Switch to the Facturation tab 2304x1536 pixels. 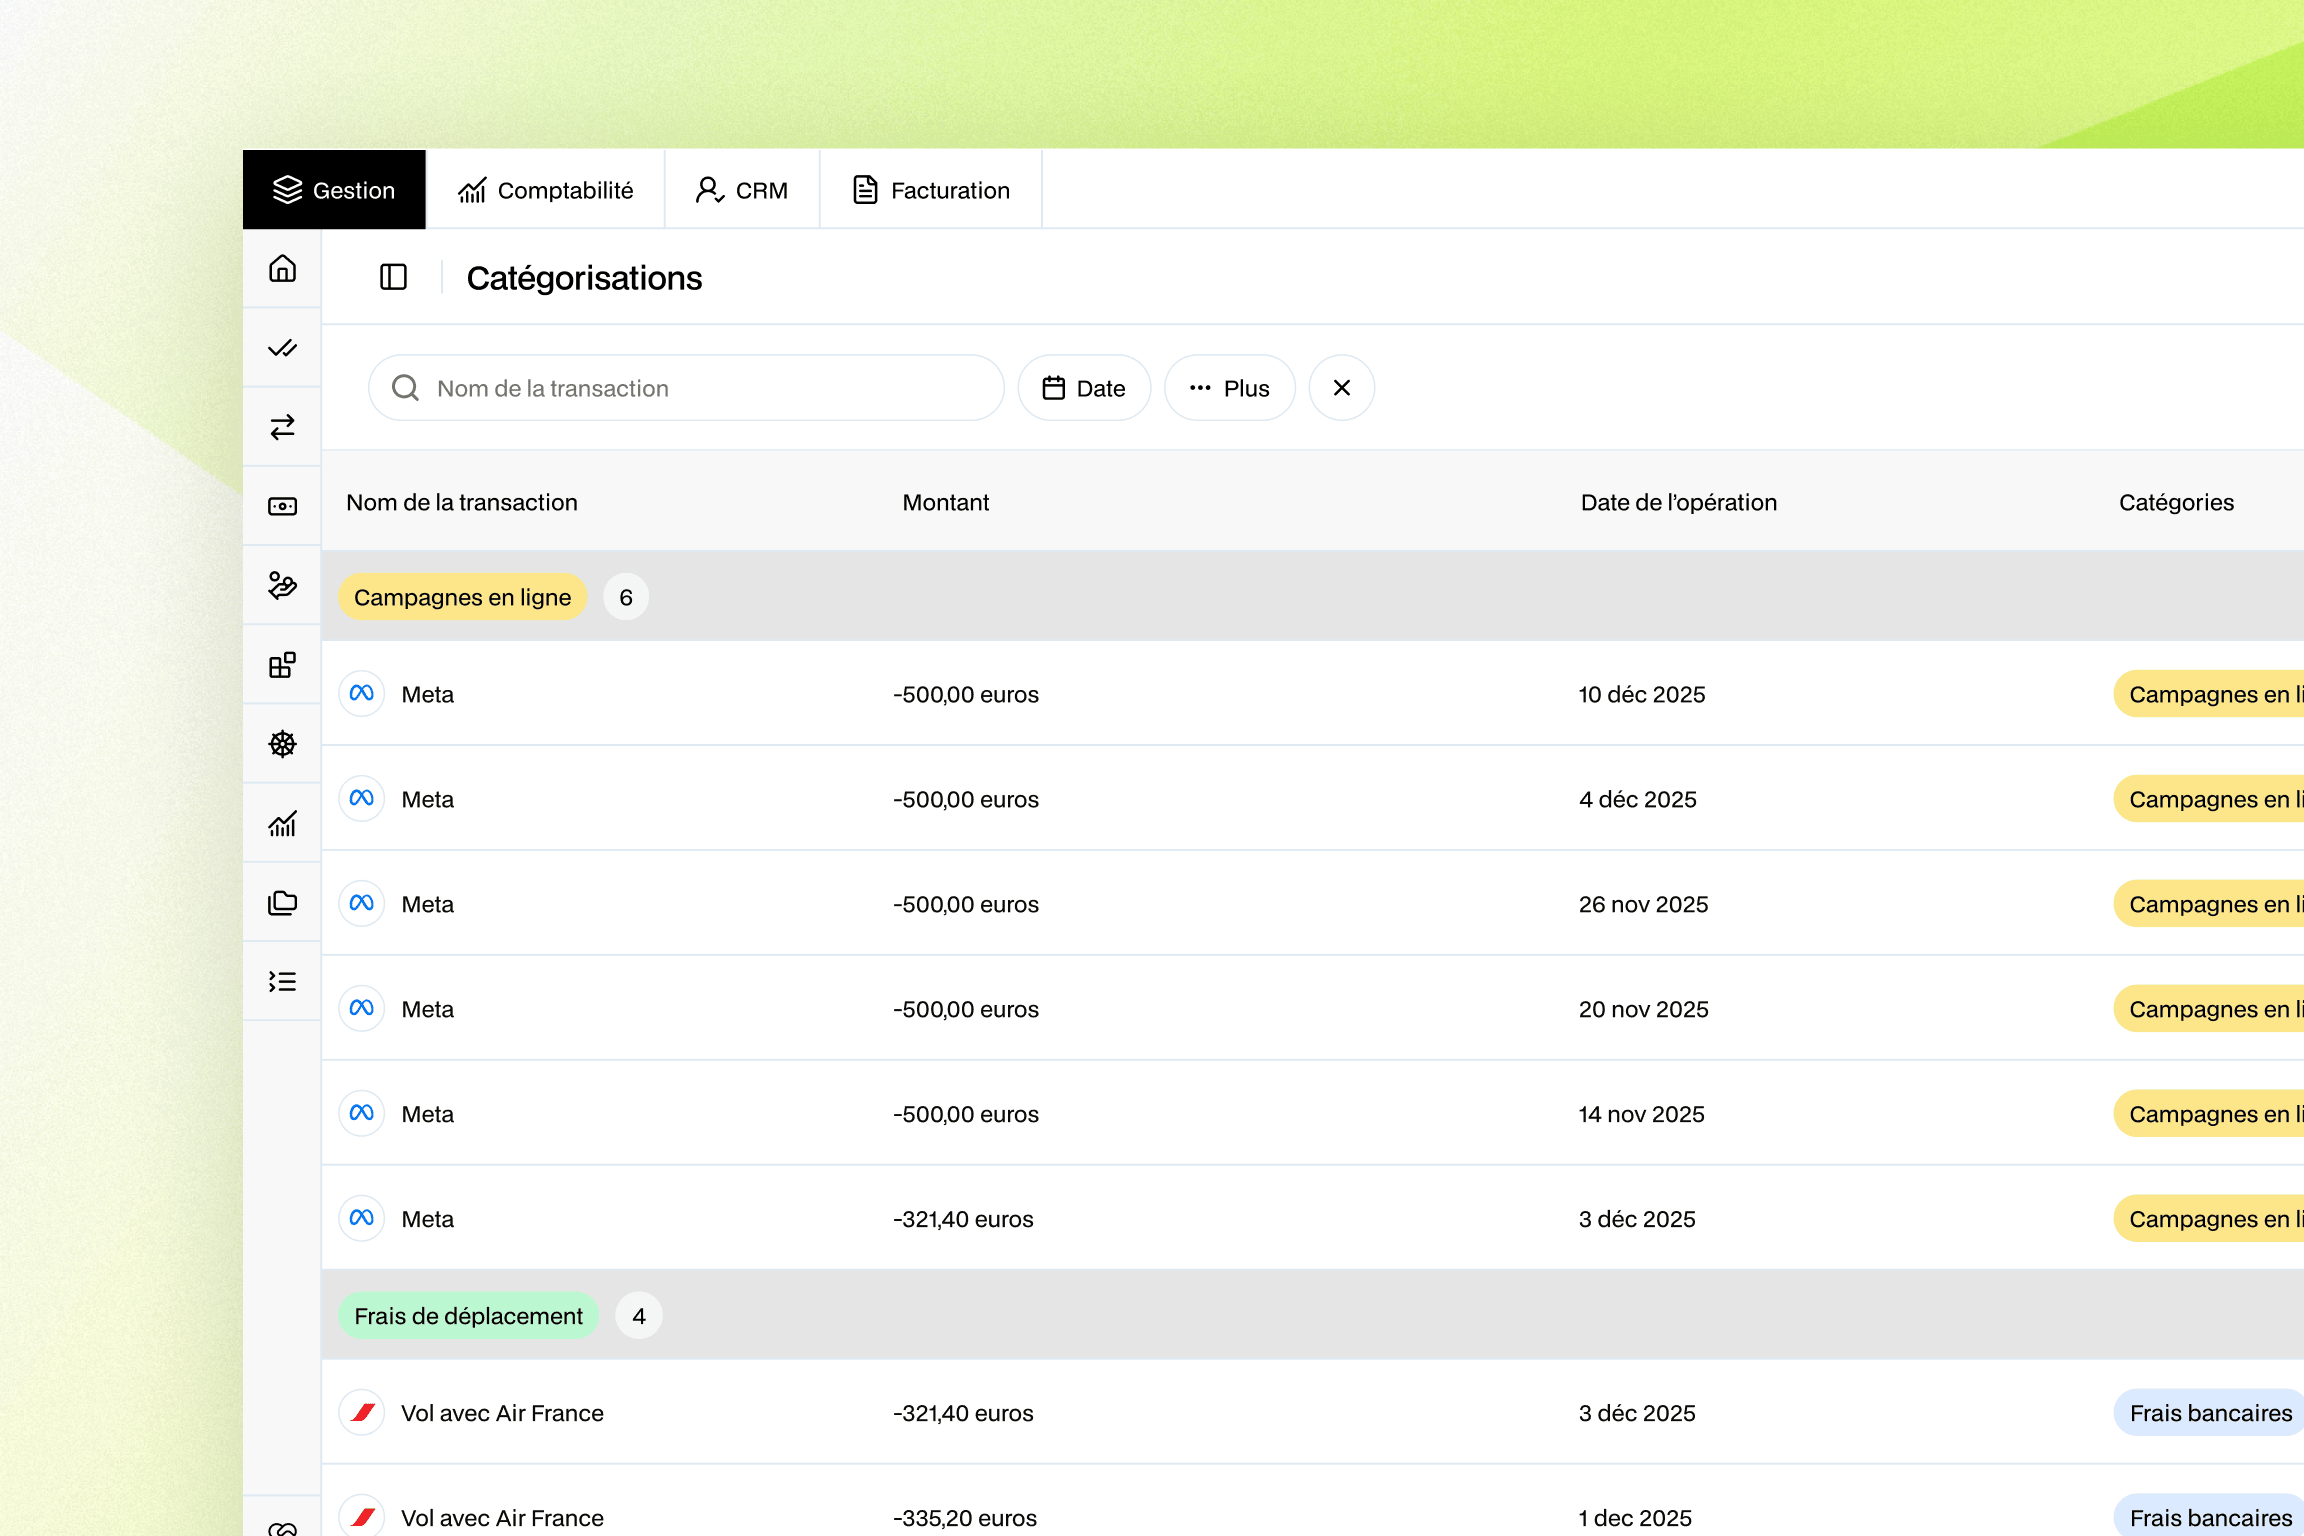click(931, 190)
